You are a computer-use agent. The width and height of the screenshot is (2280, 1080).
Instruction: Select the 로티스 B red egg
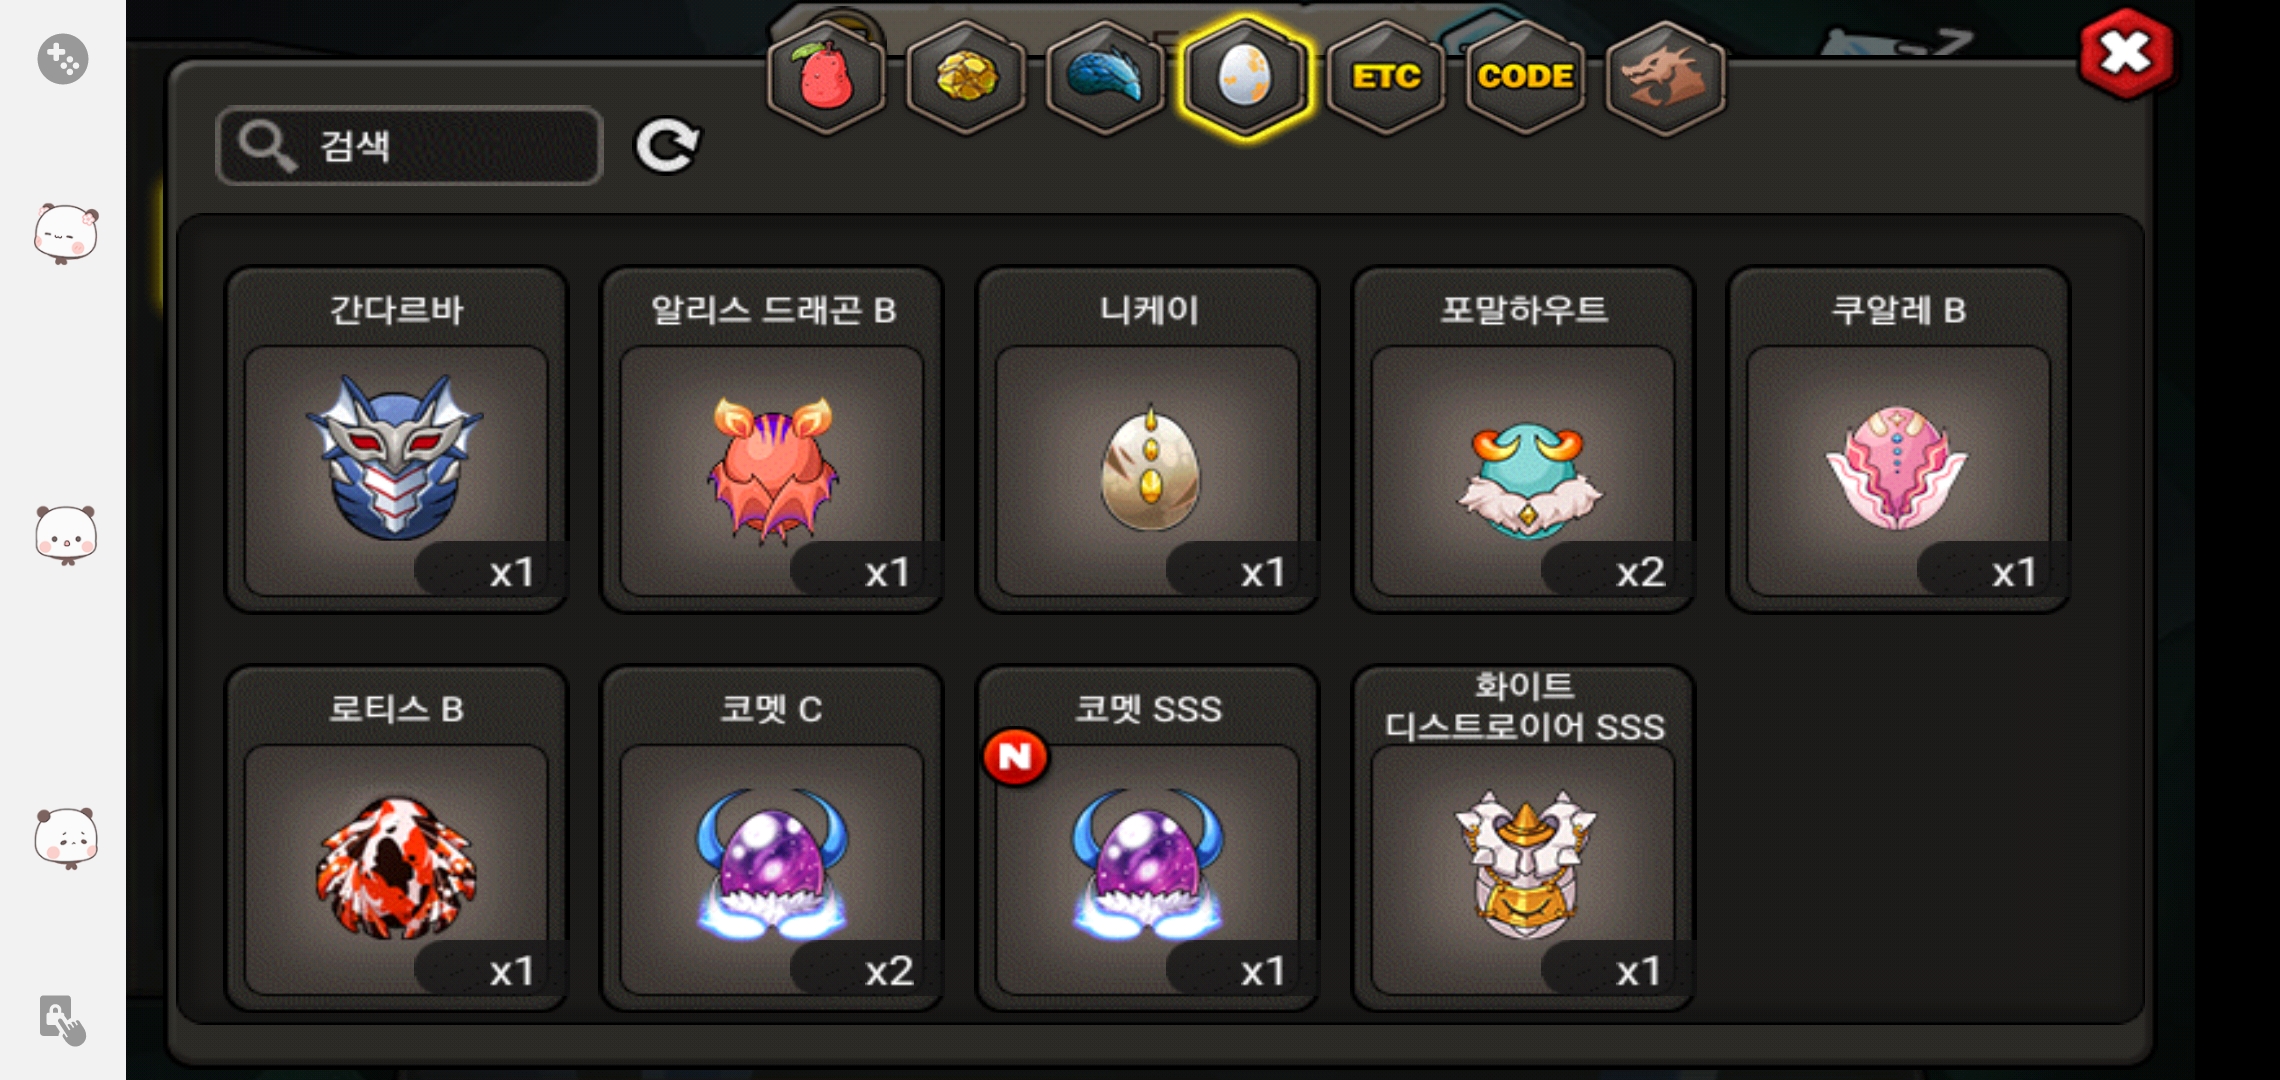[396, 838]
